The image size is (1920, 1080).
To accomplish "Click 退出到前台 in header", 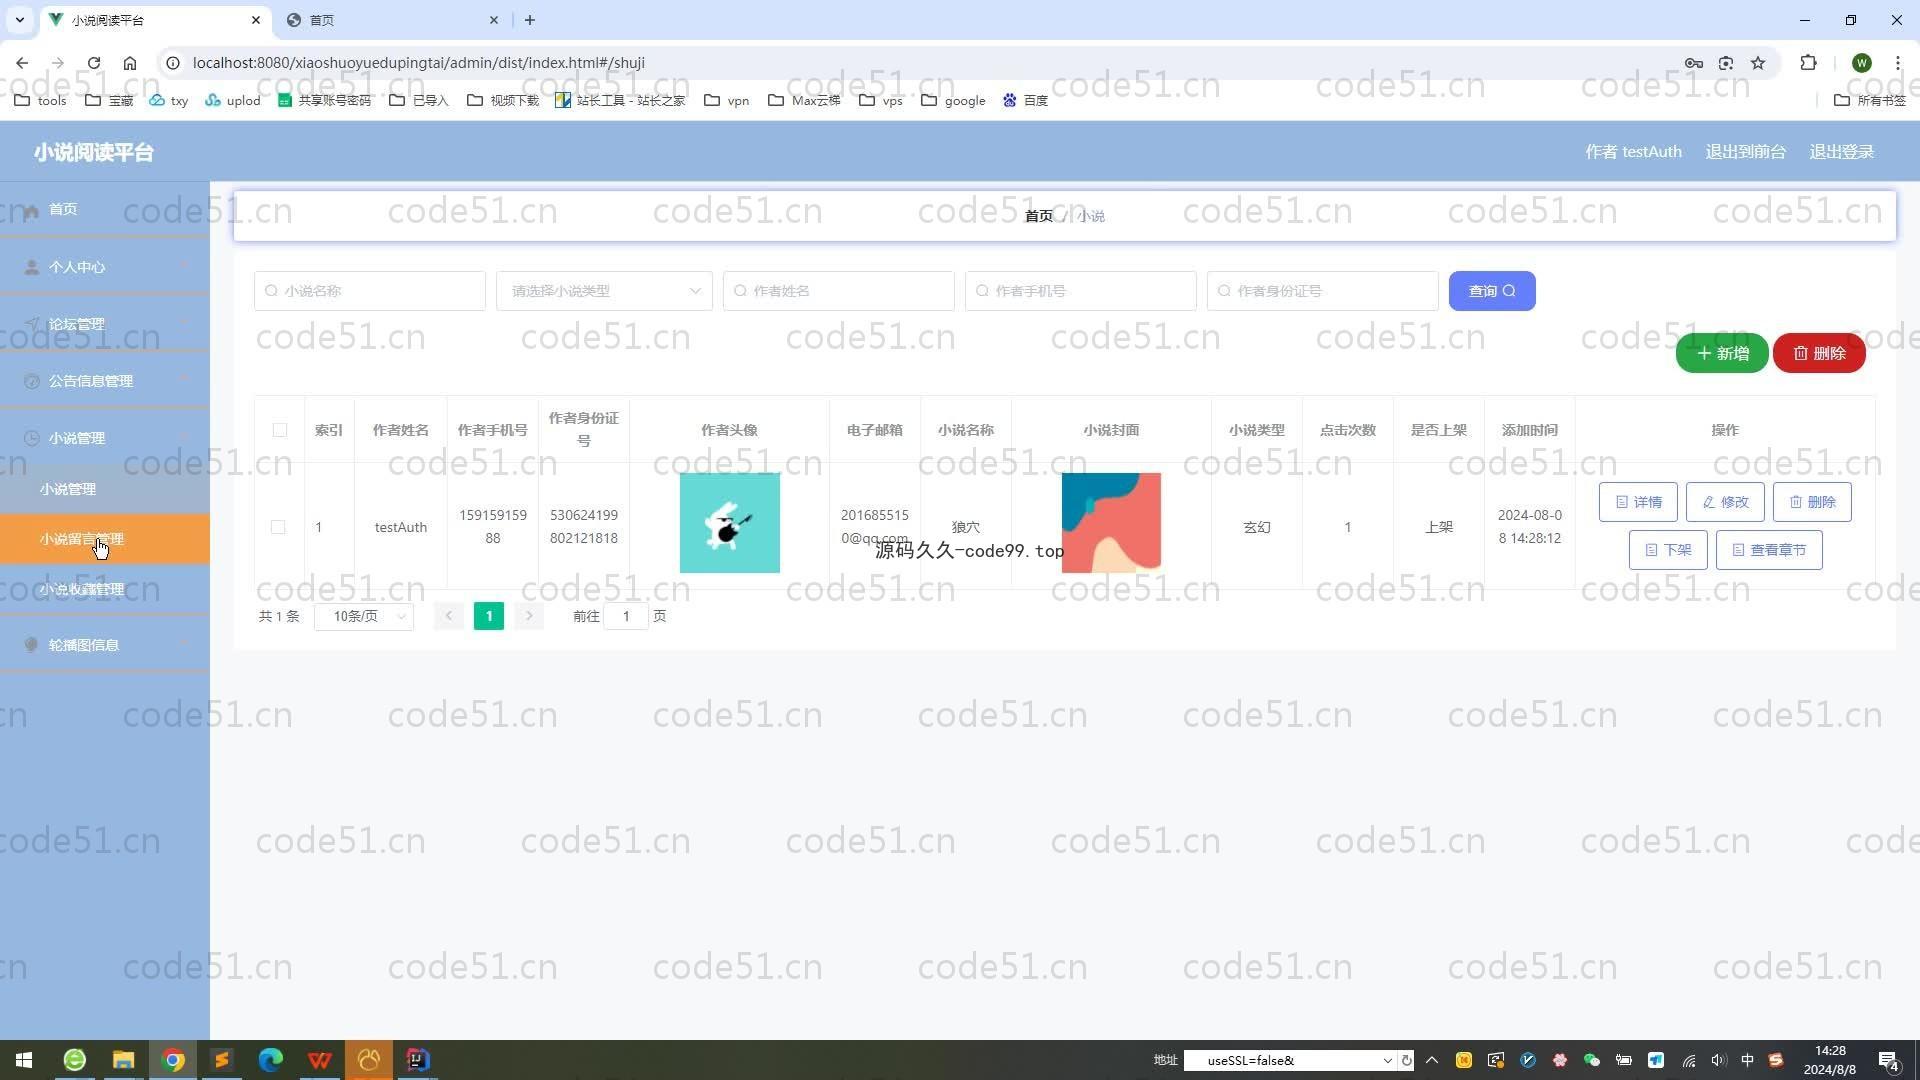I will [1745, 152].
